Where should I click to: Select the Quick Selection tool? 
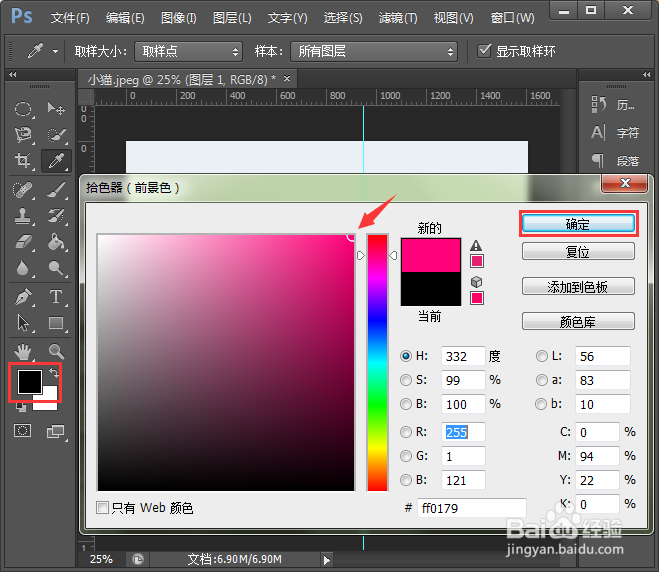point(56,135)
